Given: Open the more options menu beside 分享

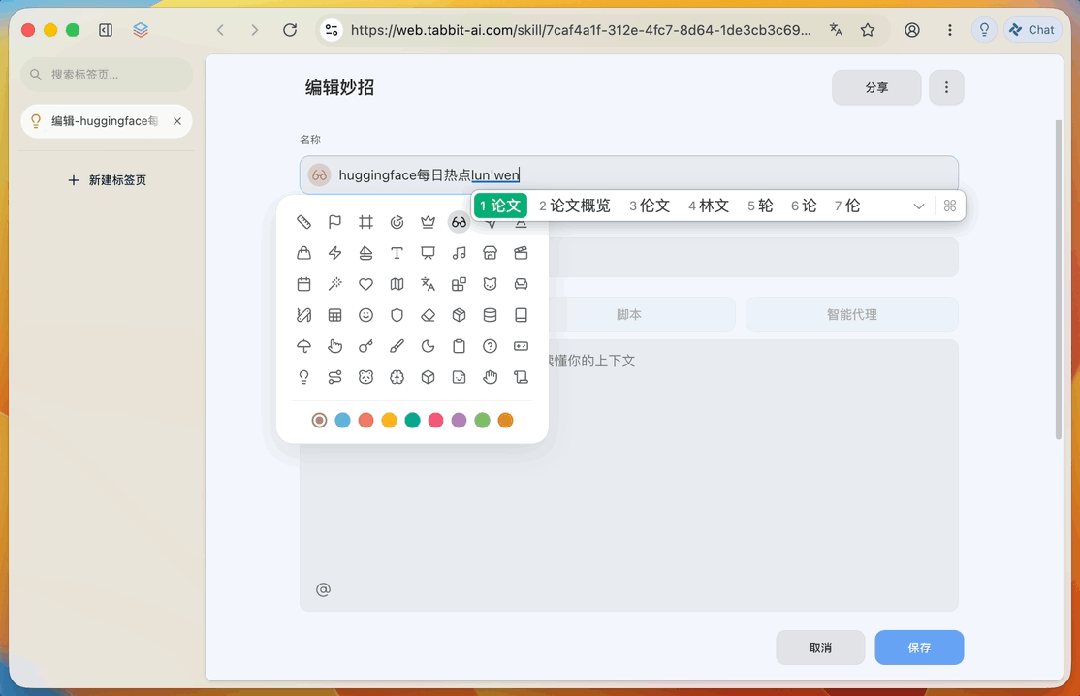Looking at the screenshot, I should coord(946,88).
